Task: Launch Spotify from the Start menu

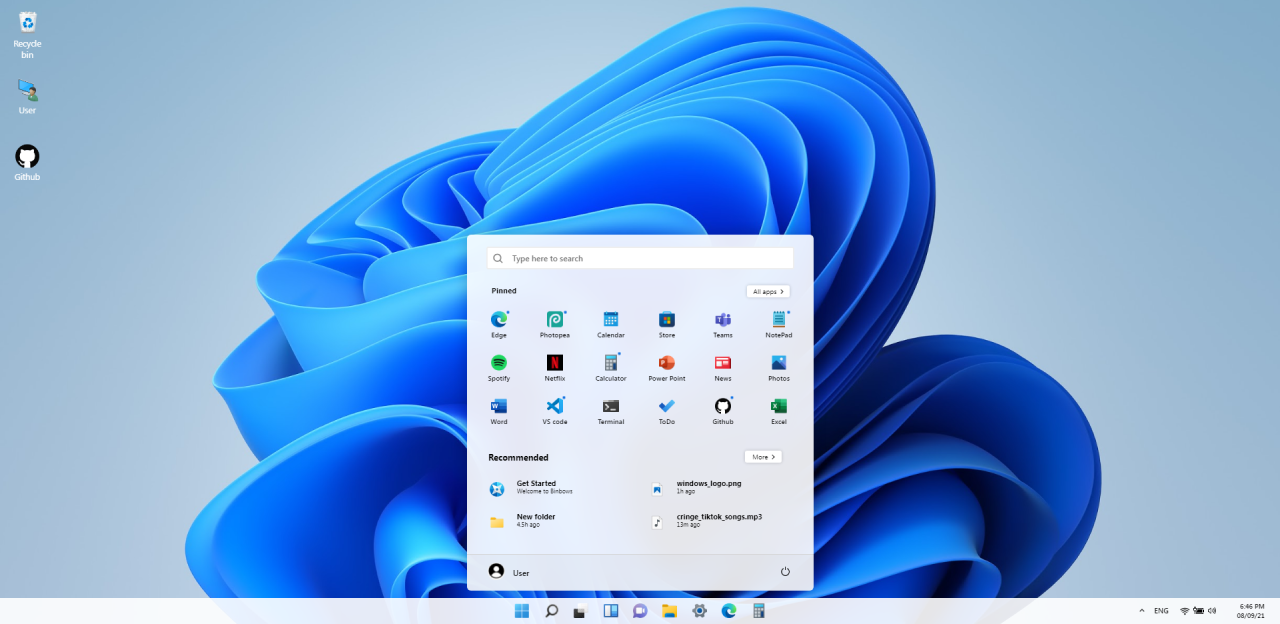Action: pyautogui.click(x=498, y=364)
